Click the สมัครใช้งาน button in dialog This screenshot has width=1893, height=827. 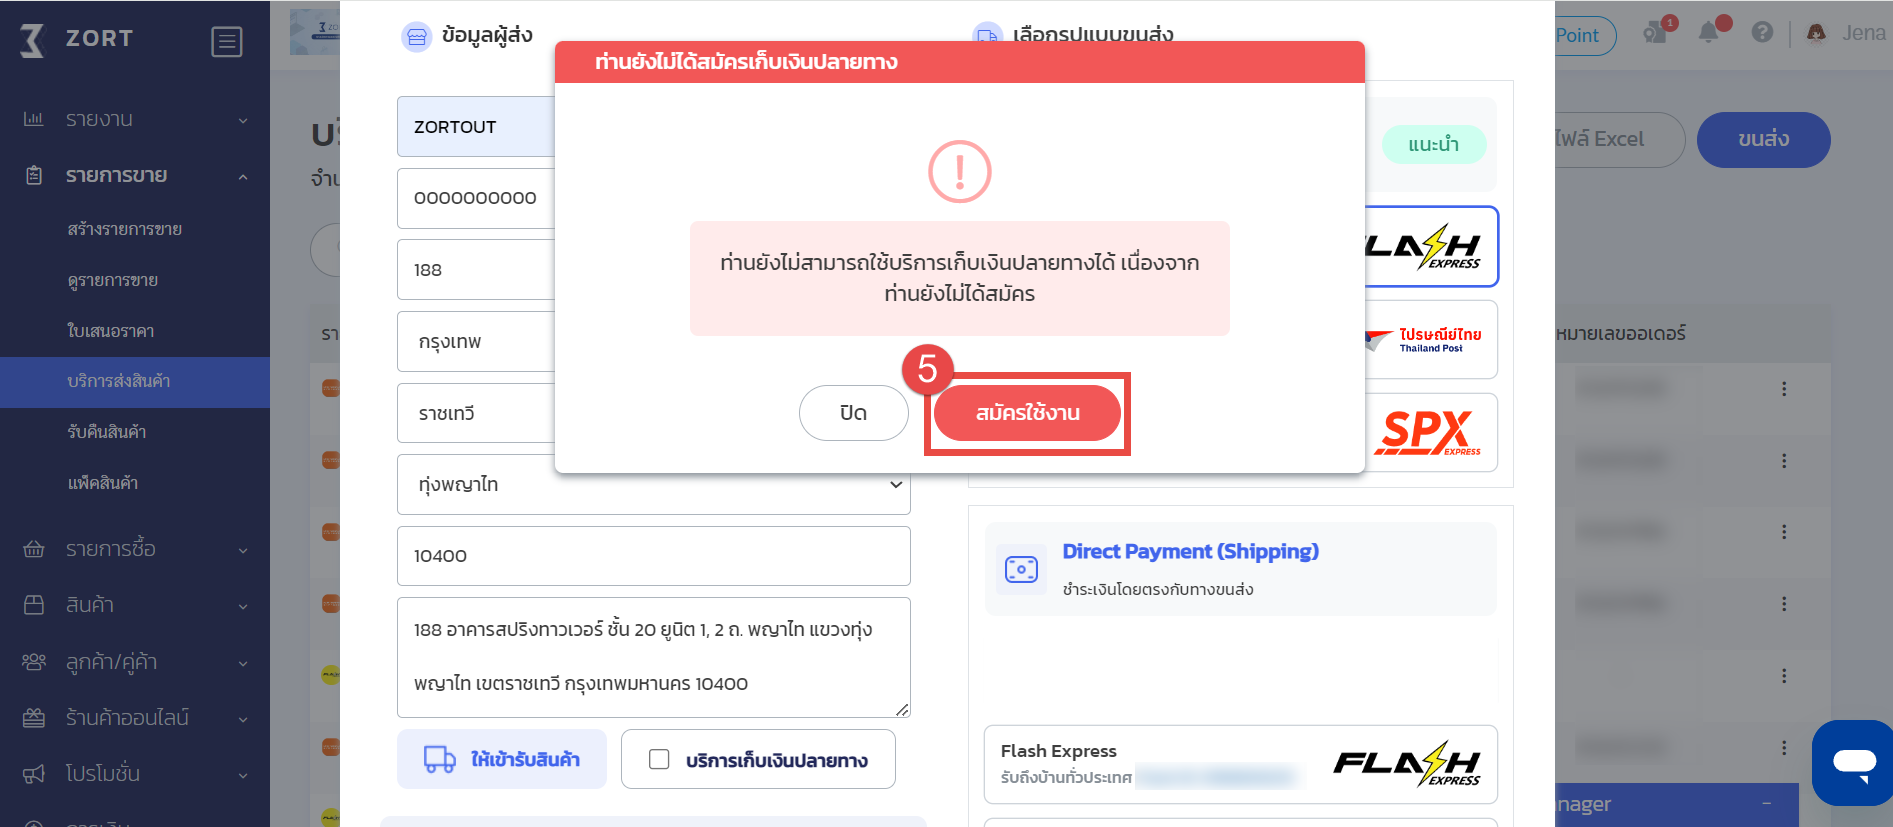pyautogui.click(x=1027, y=413)
